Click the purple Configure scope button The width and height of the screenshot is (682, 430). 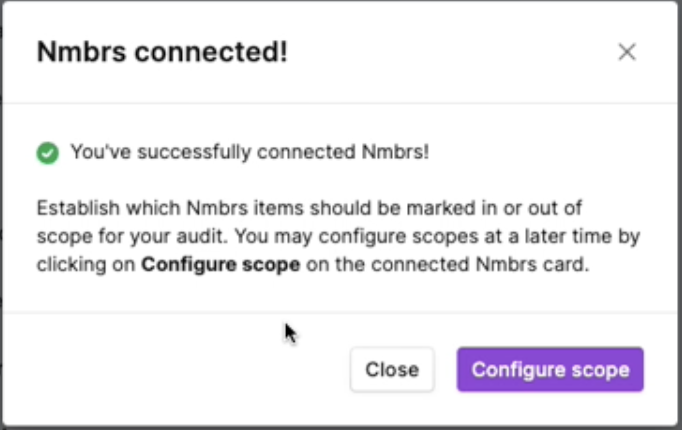pos(550,370)
